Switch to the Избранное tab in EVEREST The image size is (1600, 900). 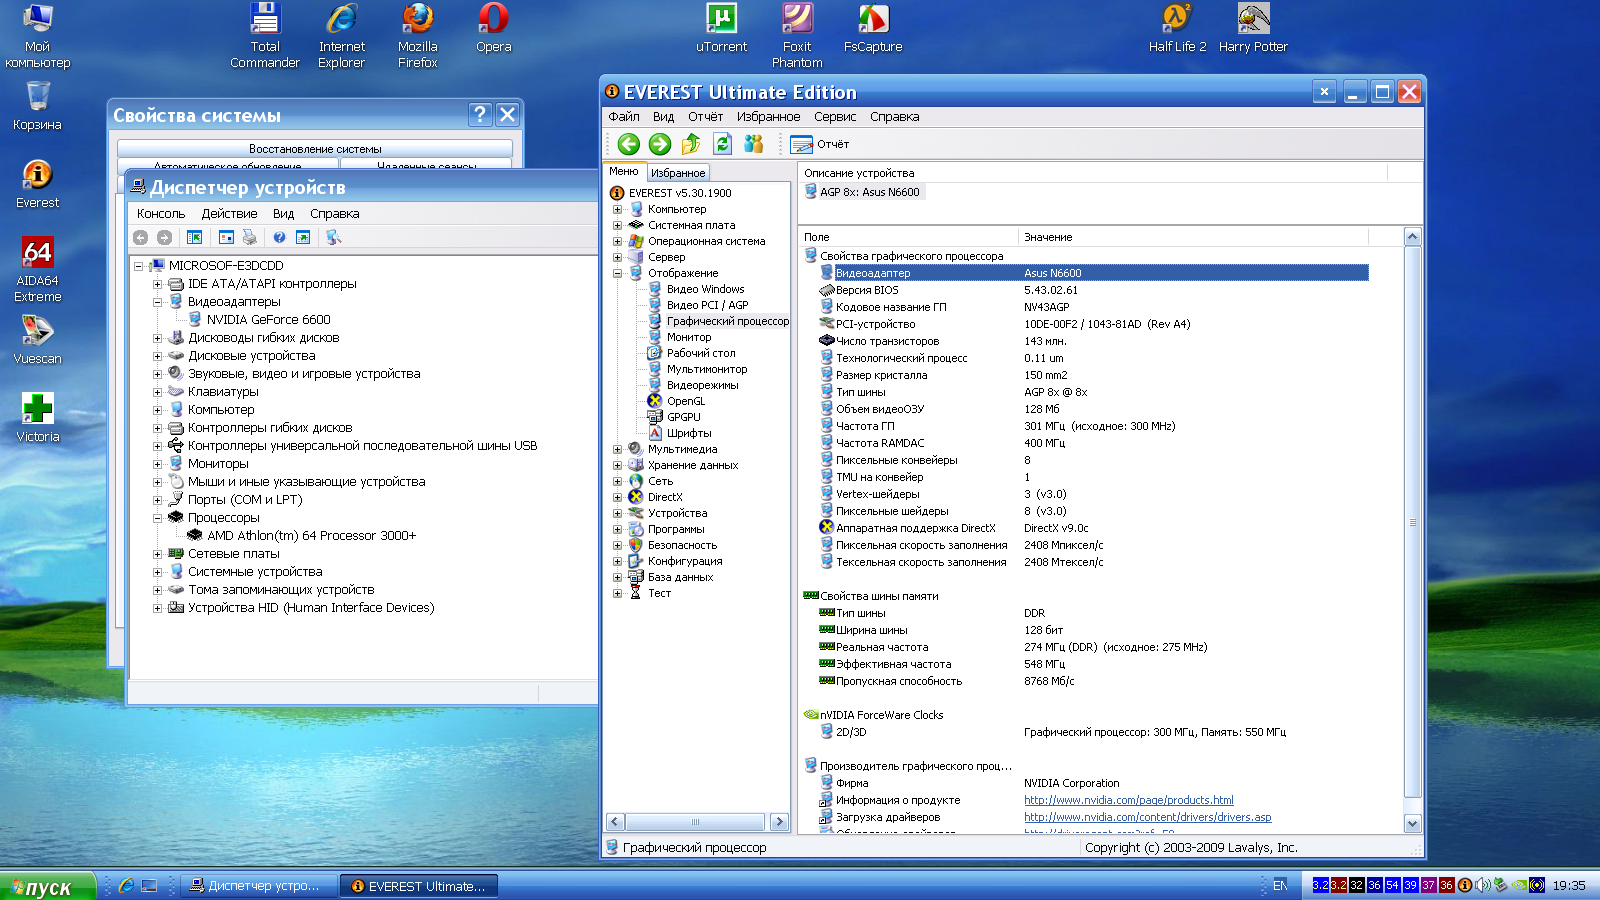tap(678, 173)
